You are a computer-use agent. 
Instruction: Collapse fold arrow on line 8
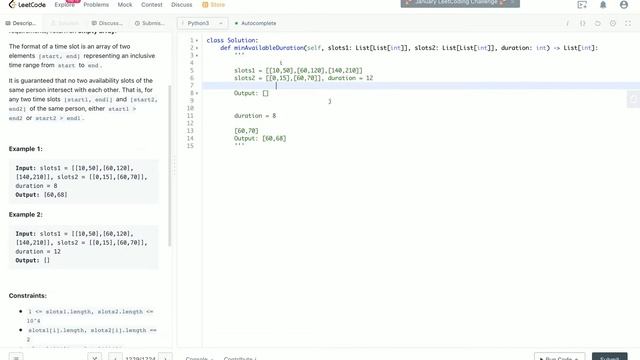tap(197, 93)
